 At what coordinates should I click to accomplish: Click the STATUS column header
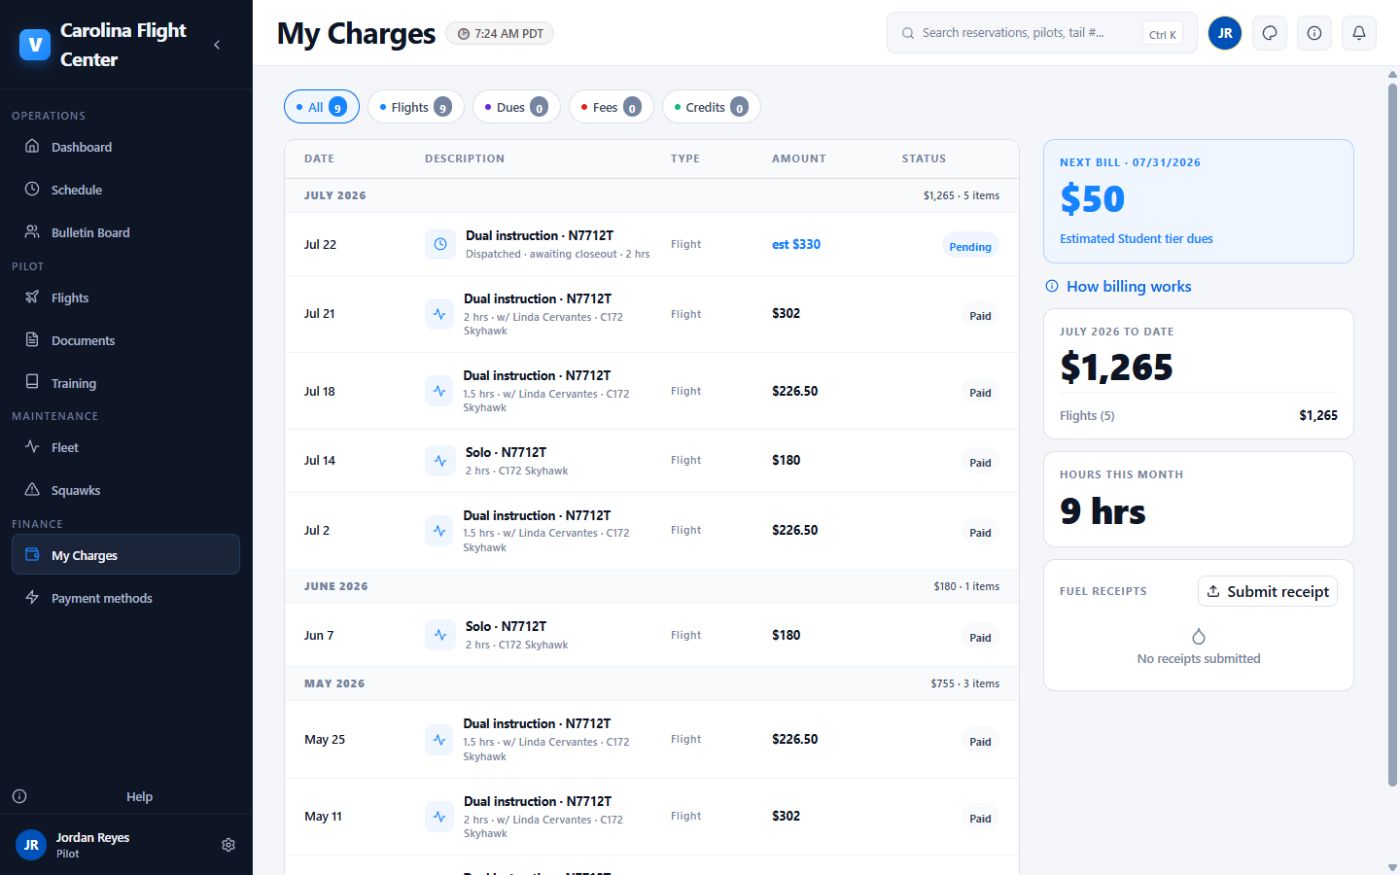pyautogui.click(x=924, y=158)
